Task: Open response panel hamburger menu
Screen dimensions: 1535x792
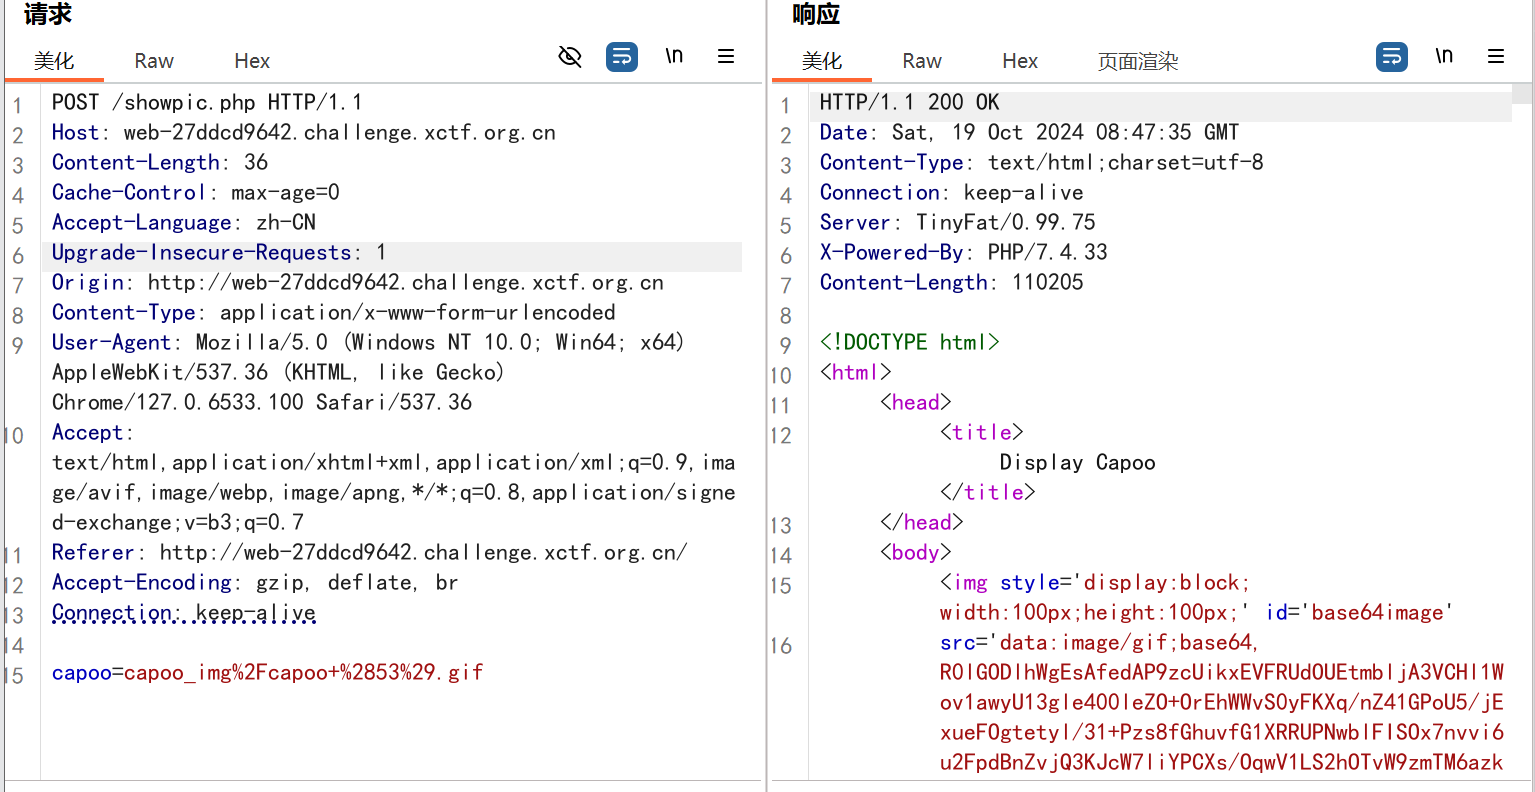Action: point(1496,57)
